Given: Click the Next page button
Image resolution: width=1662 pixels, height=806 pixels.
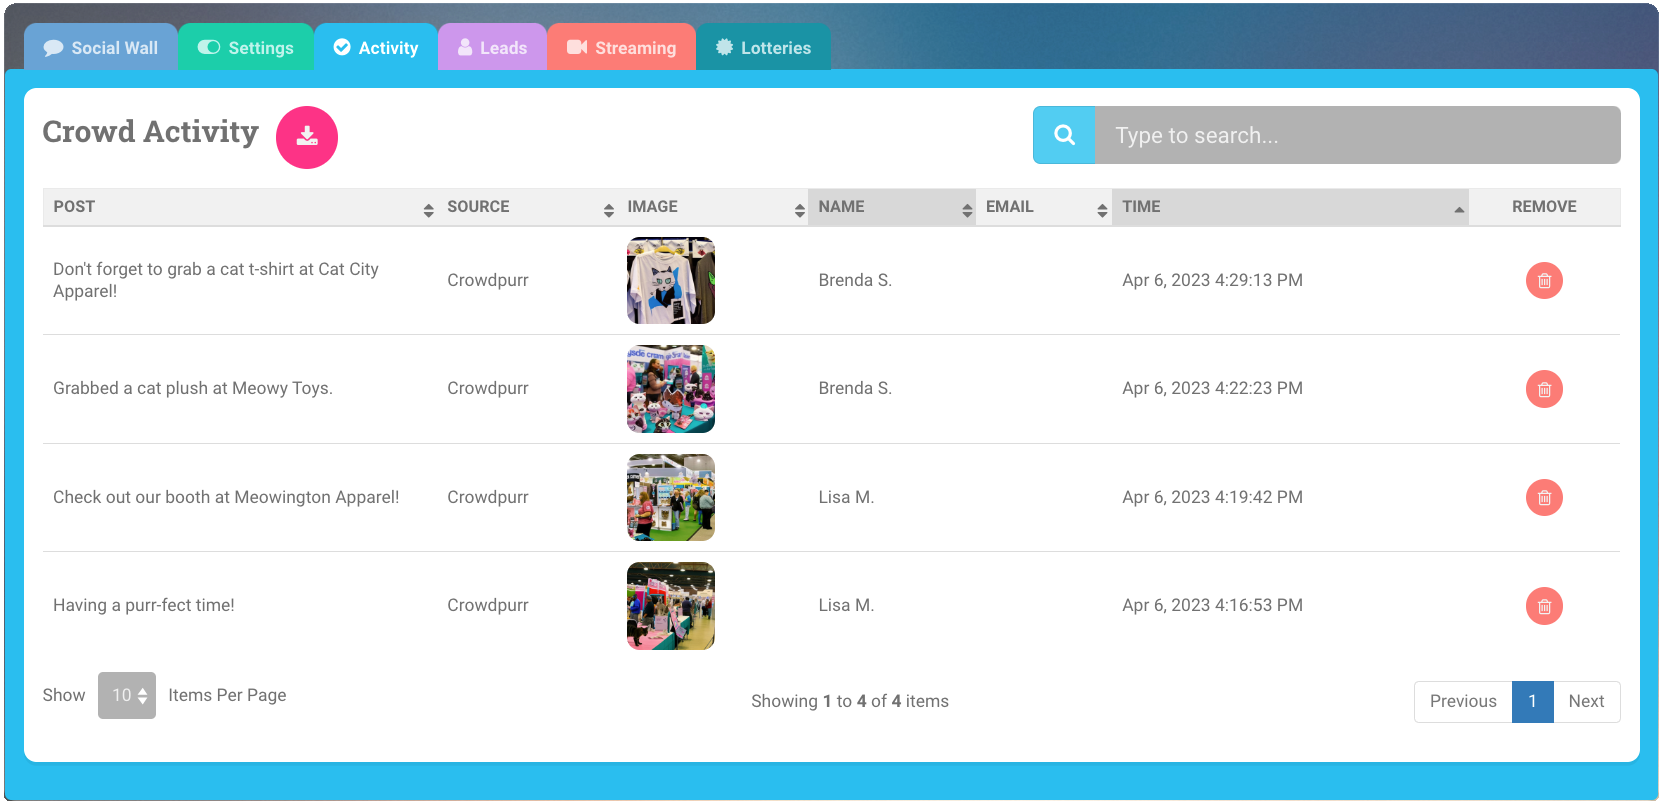Looking at the screenshot, I should pos(1586,701).
